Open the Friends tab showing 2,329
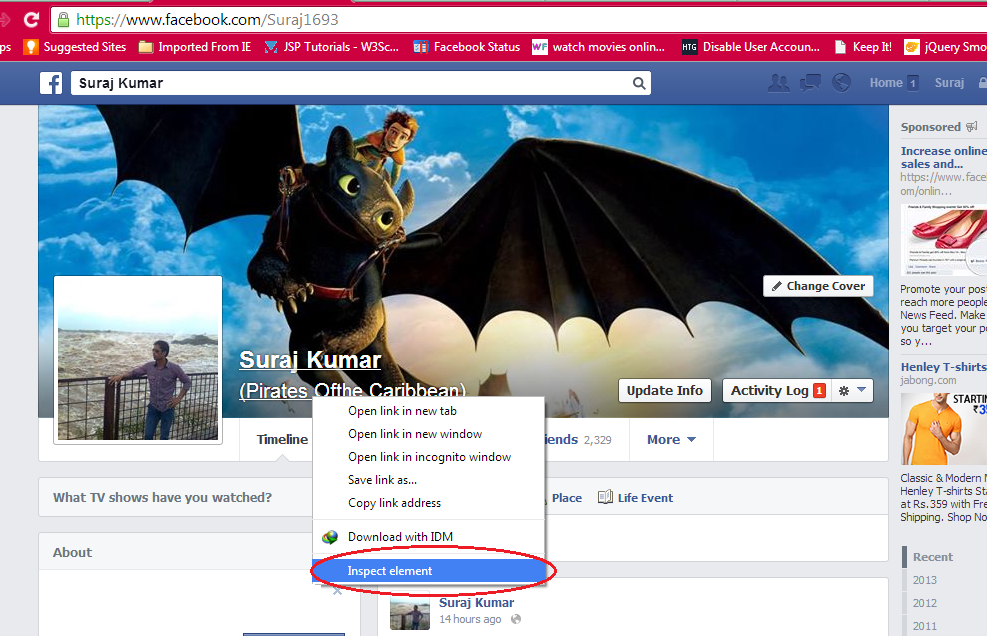This screenshot has width=987, height=636. [577, 440]
